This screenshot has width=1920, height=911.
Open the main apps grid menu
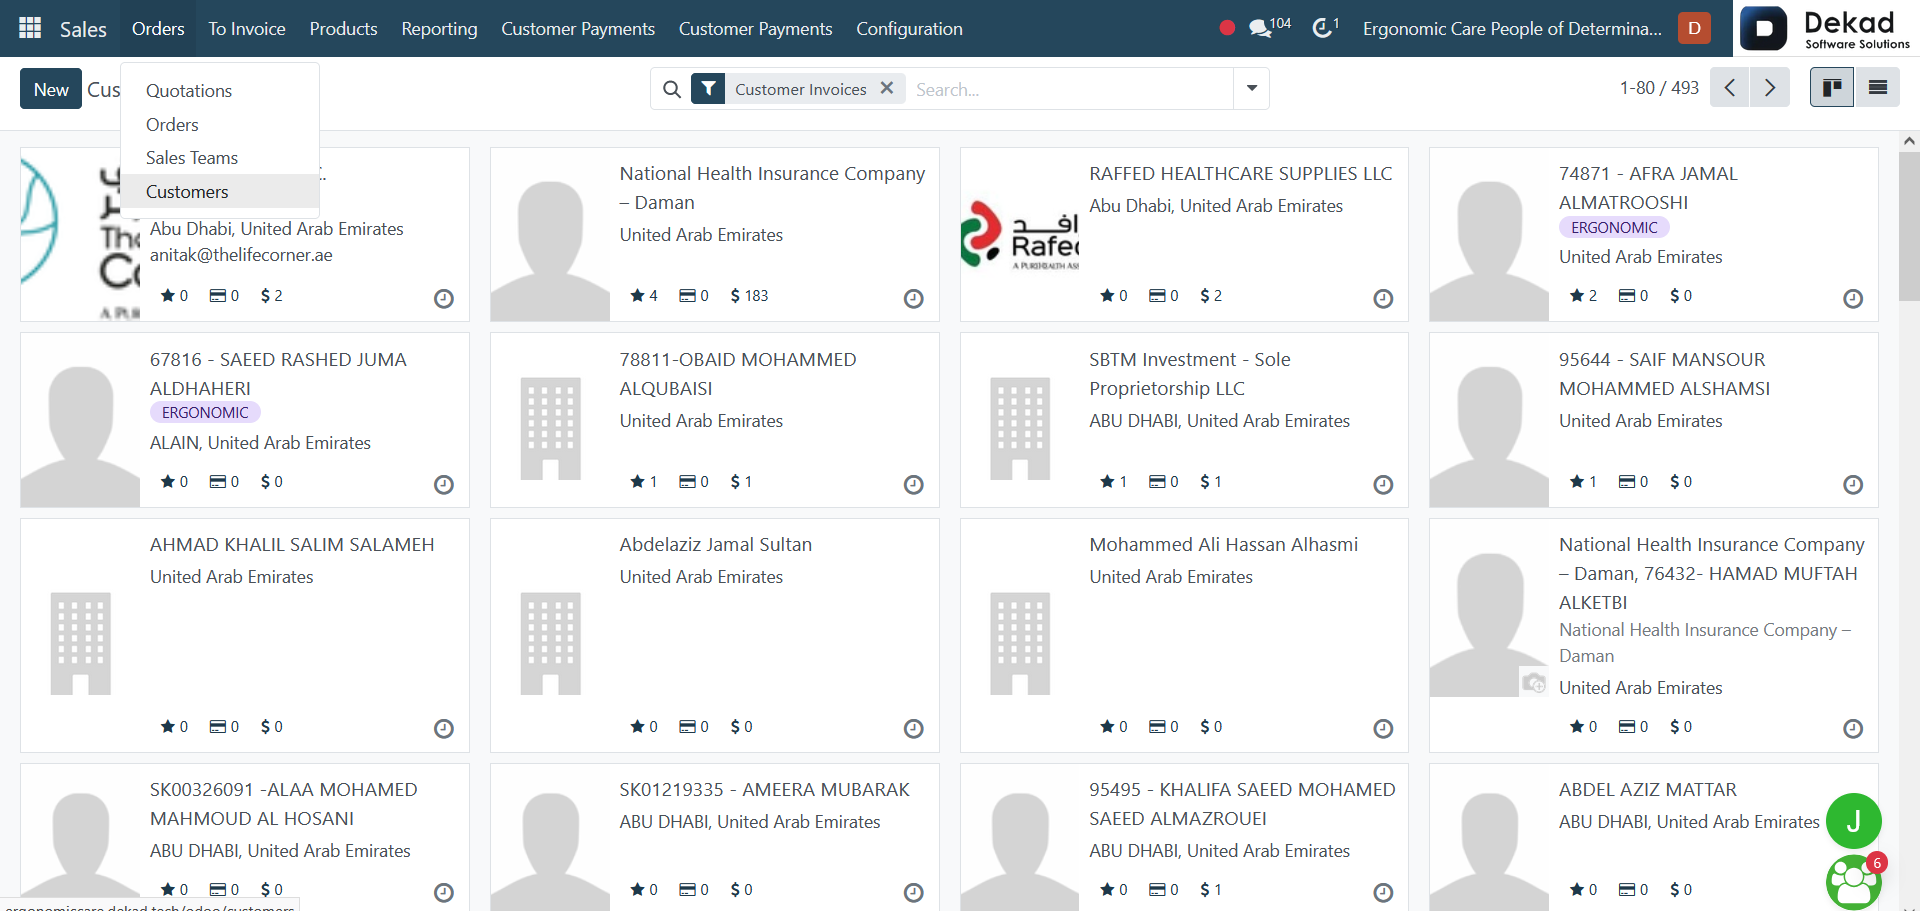coord(30,28)
